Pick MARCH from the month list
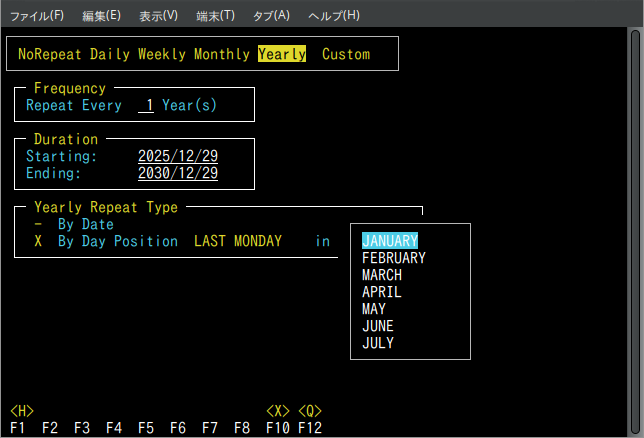644x438 pixels. [382, 275]
